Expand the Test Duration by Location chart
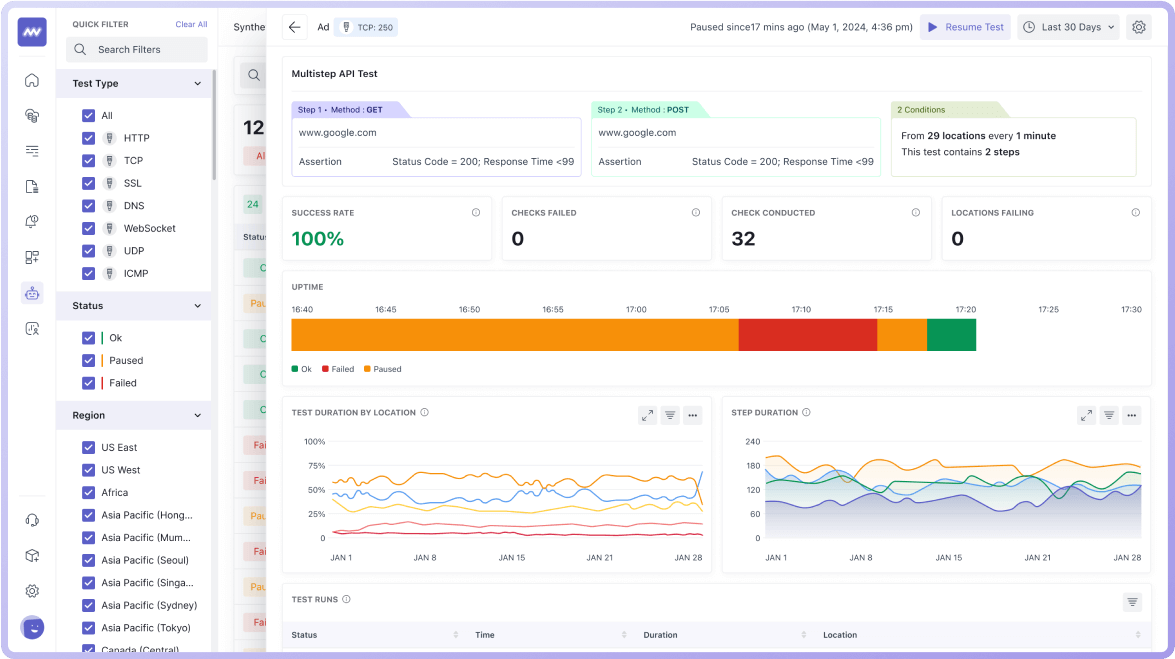Screen dimensions: 1175x659 pos(648,415)
